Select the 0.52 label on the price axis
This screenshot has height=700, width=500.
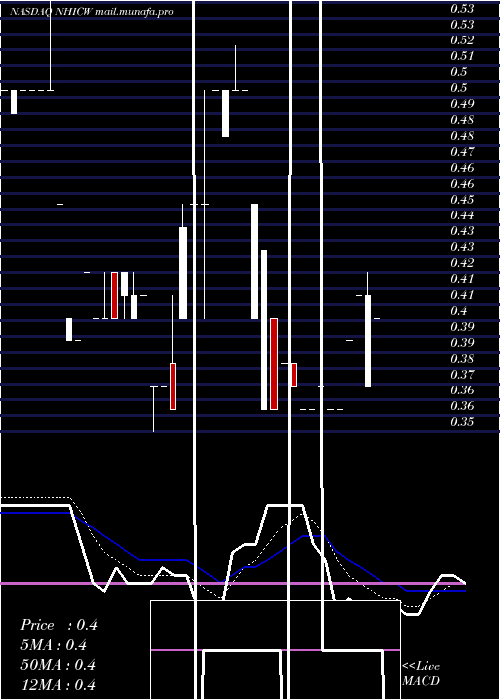coord(462,40)
